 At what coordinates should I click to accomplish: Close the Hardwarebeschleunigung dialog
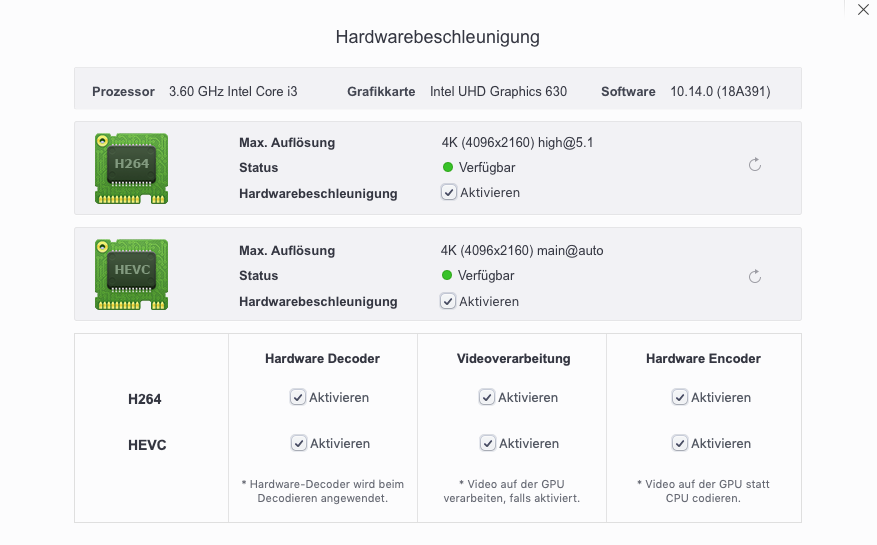[x=863, y=10]
